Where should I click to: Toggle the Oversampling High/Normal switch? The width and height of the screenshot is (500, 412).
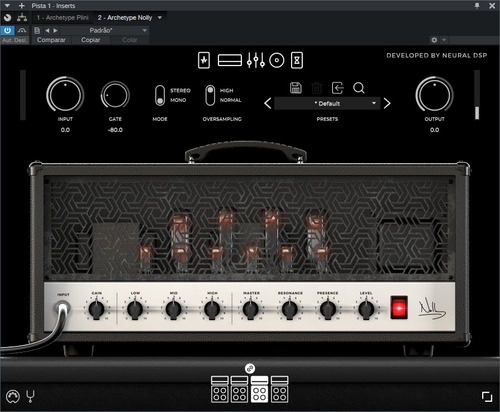(x=210, y=95)
